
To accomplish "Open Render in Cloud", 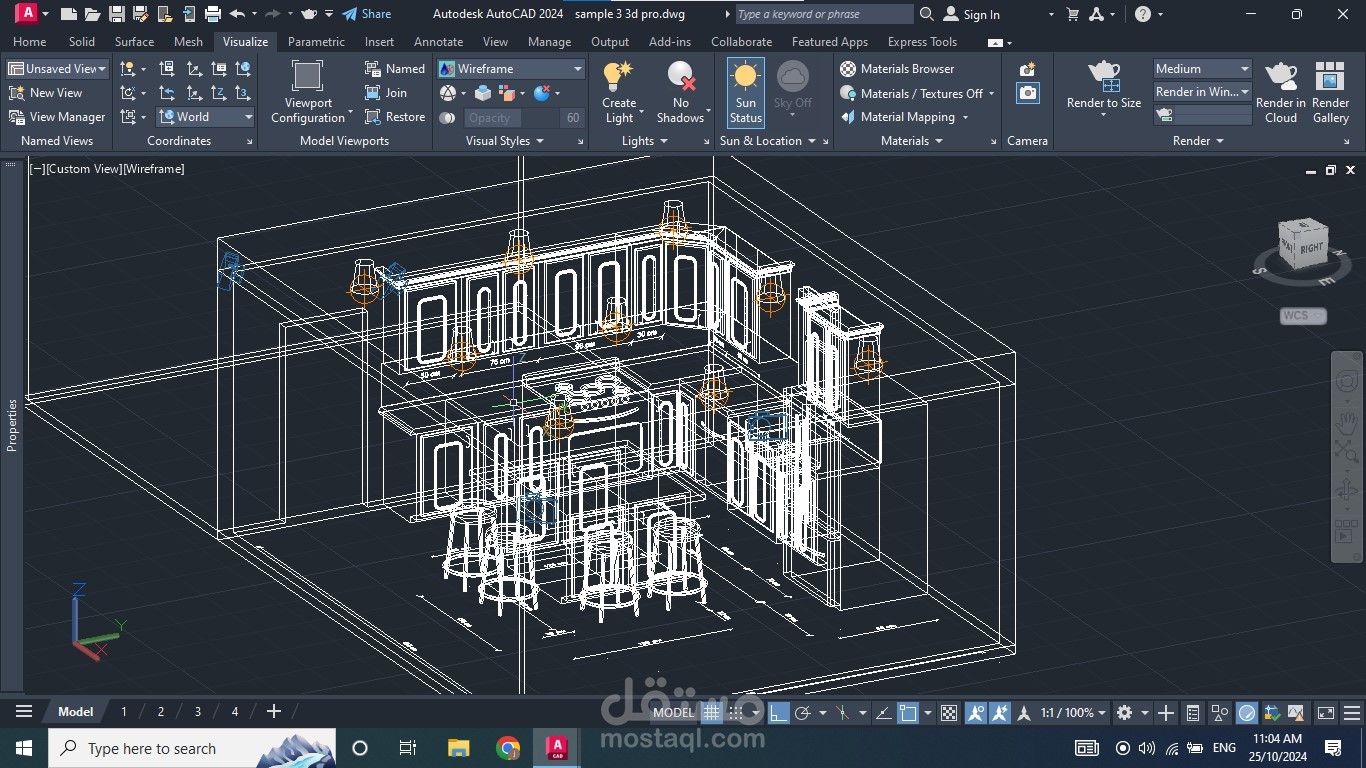I will tap(1280, 78).
